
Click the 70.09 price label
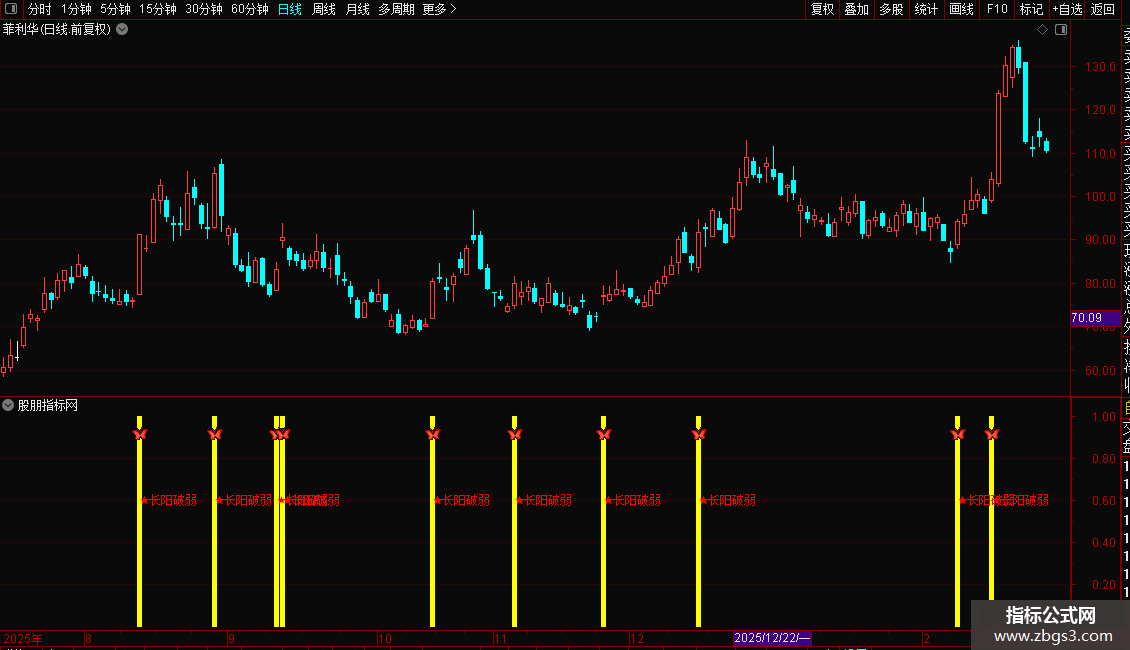[x=1094, y=318]
